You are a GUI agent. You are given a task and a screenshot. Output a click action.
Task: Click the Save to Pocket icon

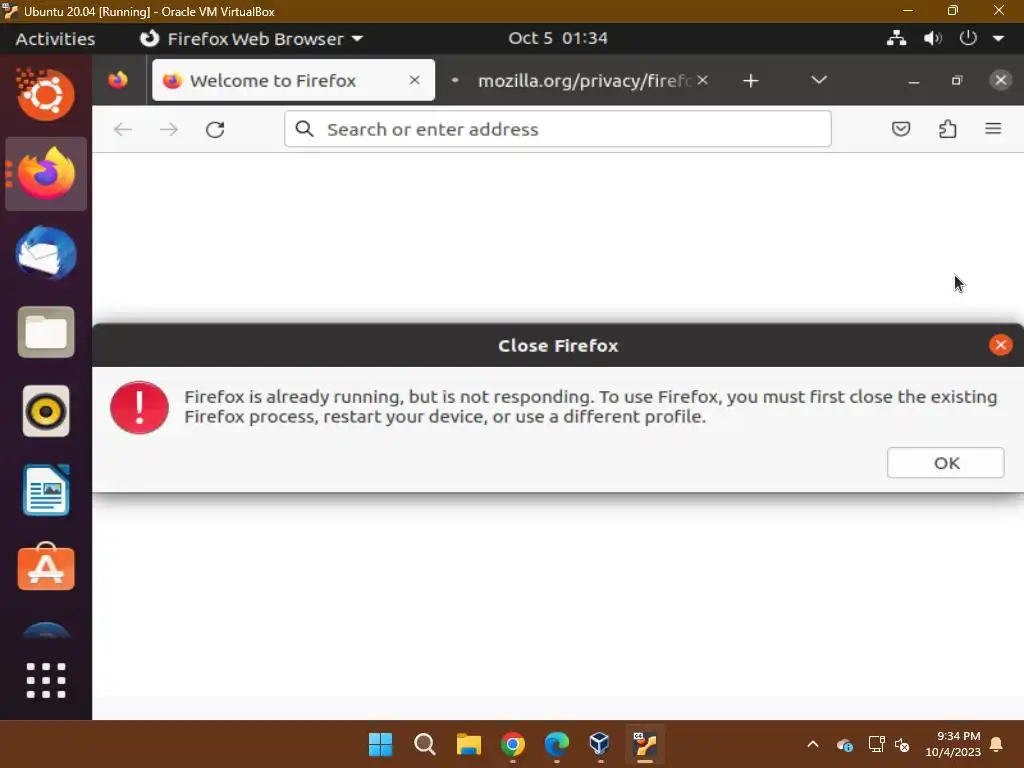901,129
